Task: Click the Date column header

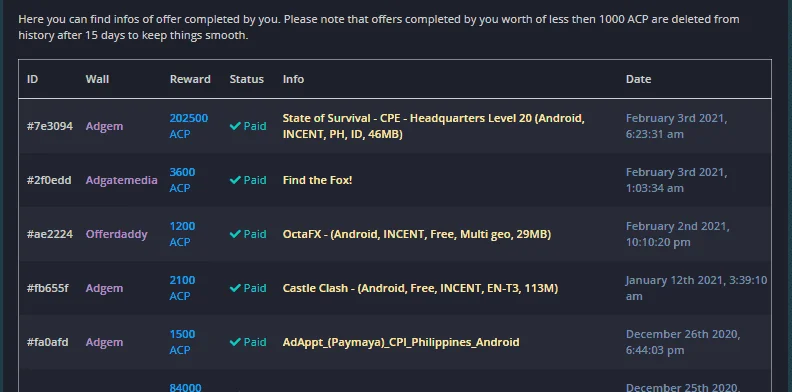Action: (638, 79)
